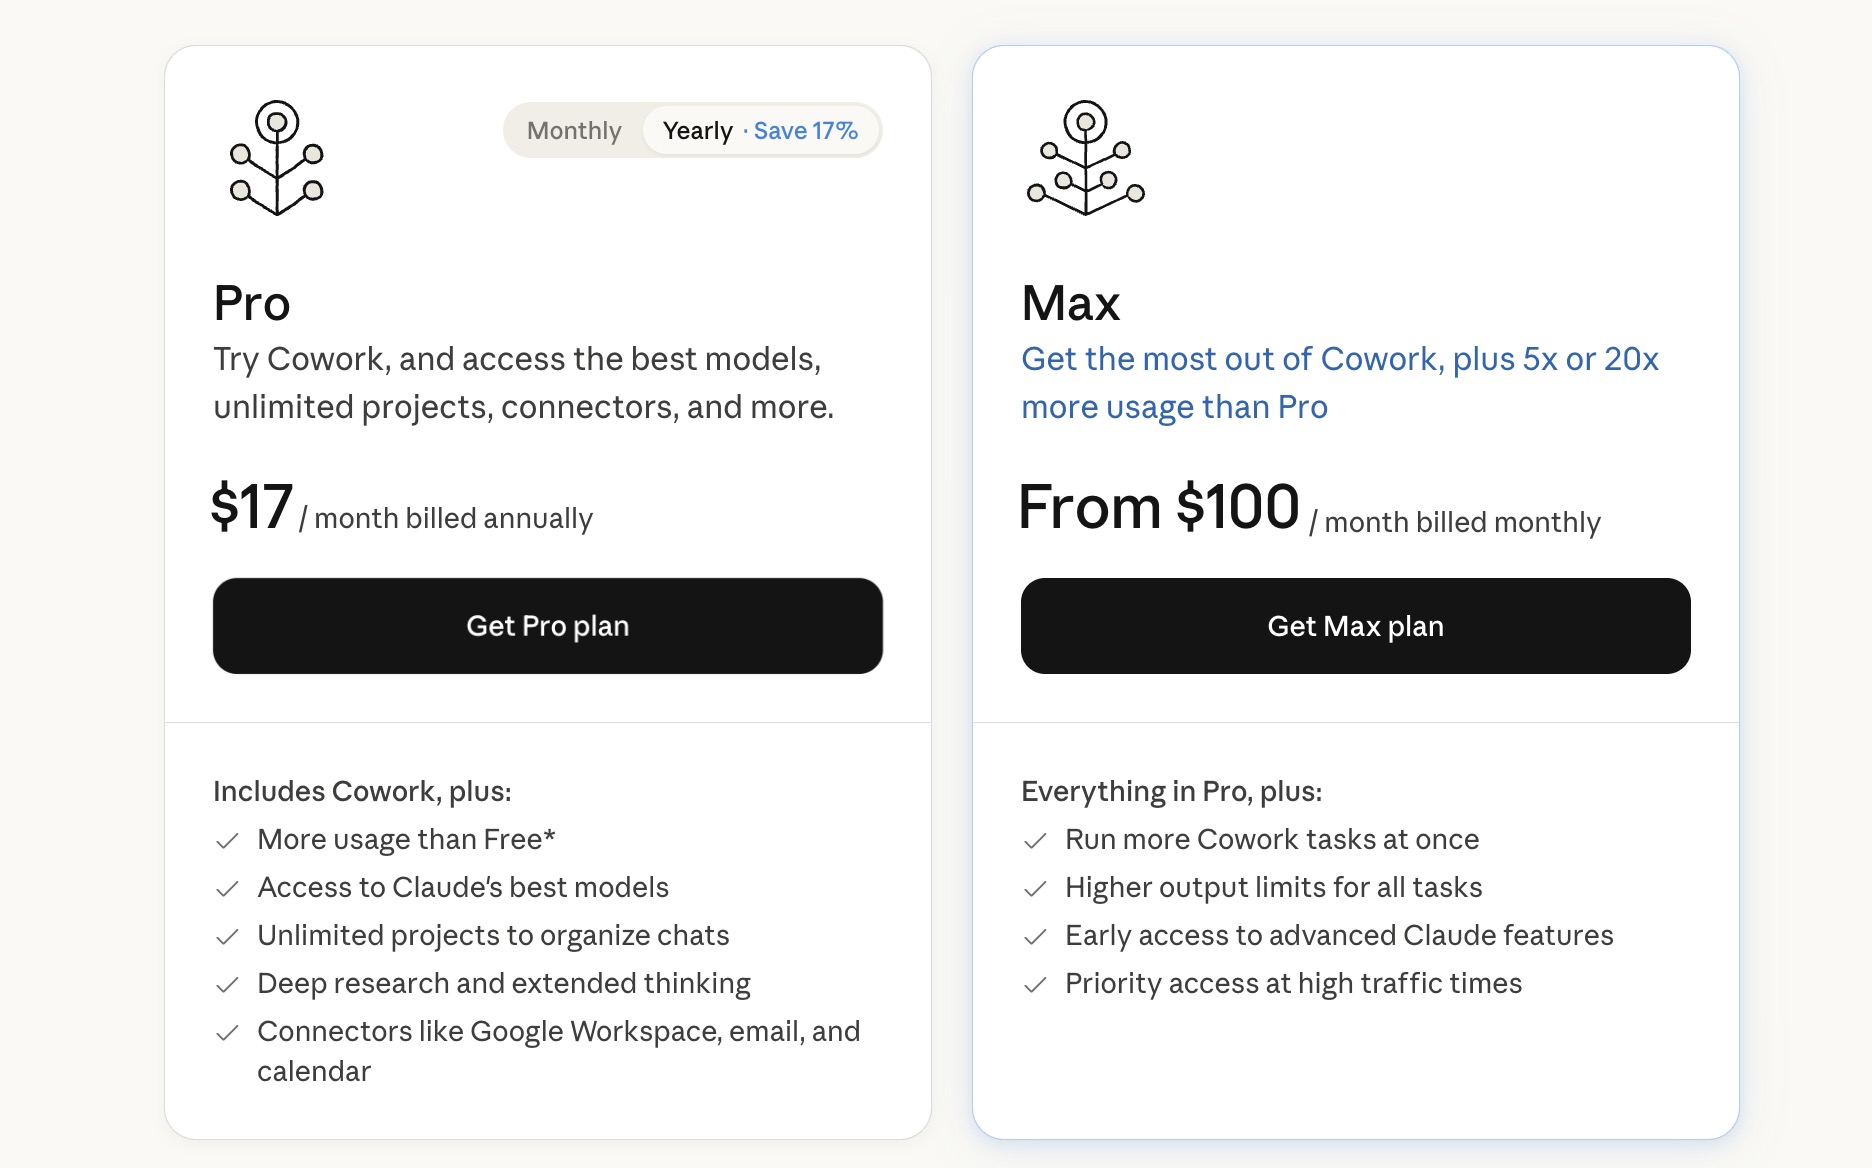This screenshot has height=1168, width=1872.
Task: Click the Save 17% label
Action: pos(805,131)
